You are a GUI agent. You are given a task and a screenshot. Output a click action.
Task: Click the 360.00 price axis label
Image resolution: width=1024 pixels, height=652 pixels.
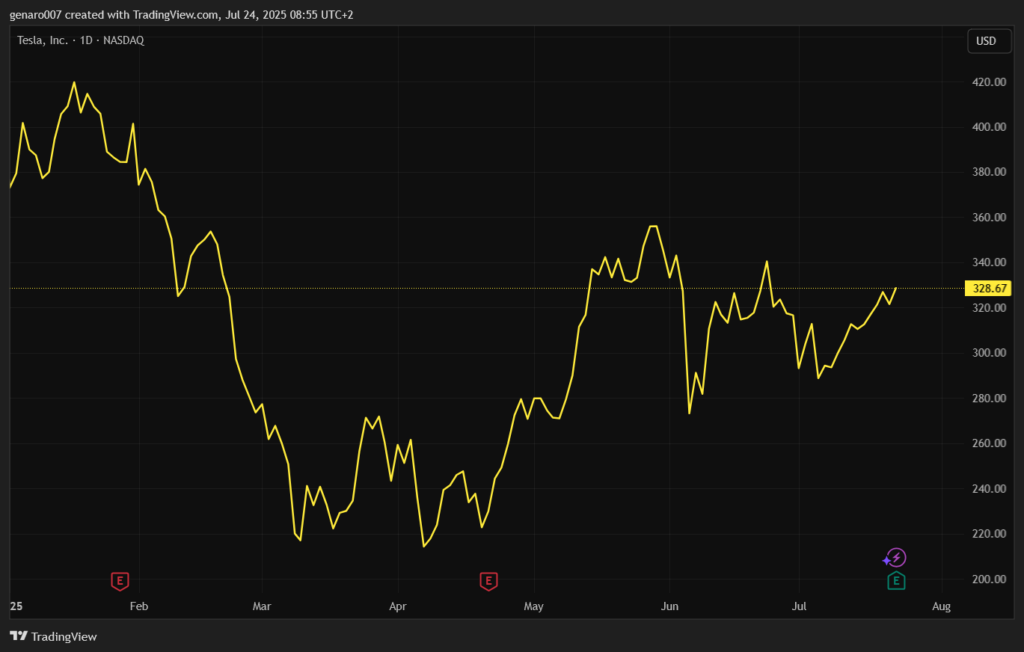tap(987, 218)
